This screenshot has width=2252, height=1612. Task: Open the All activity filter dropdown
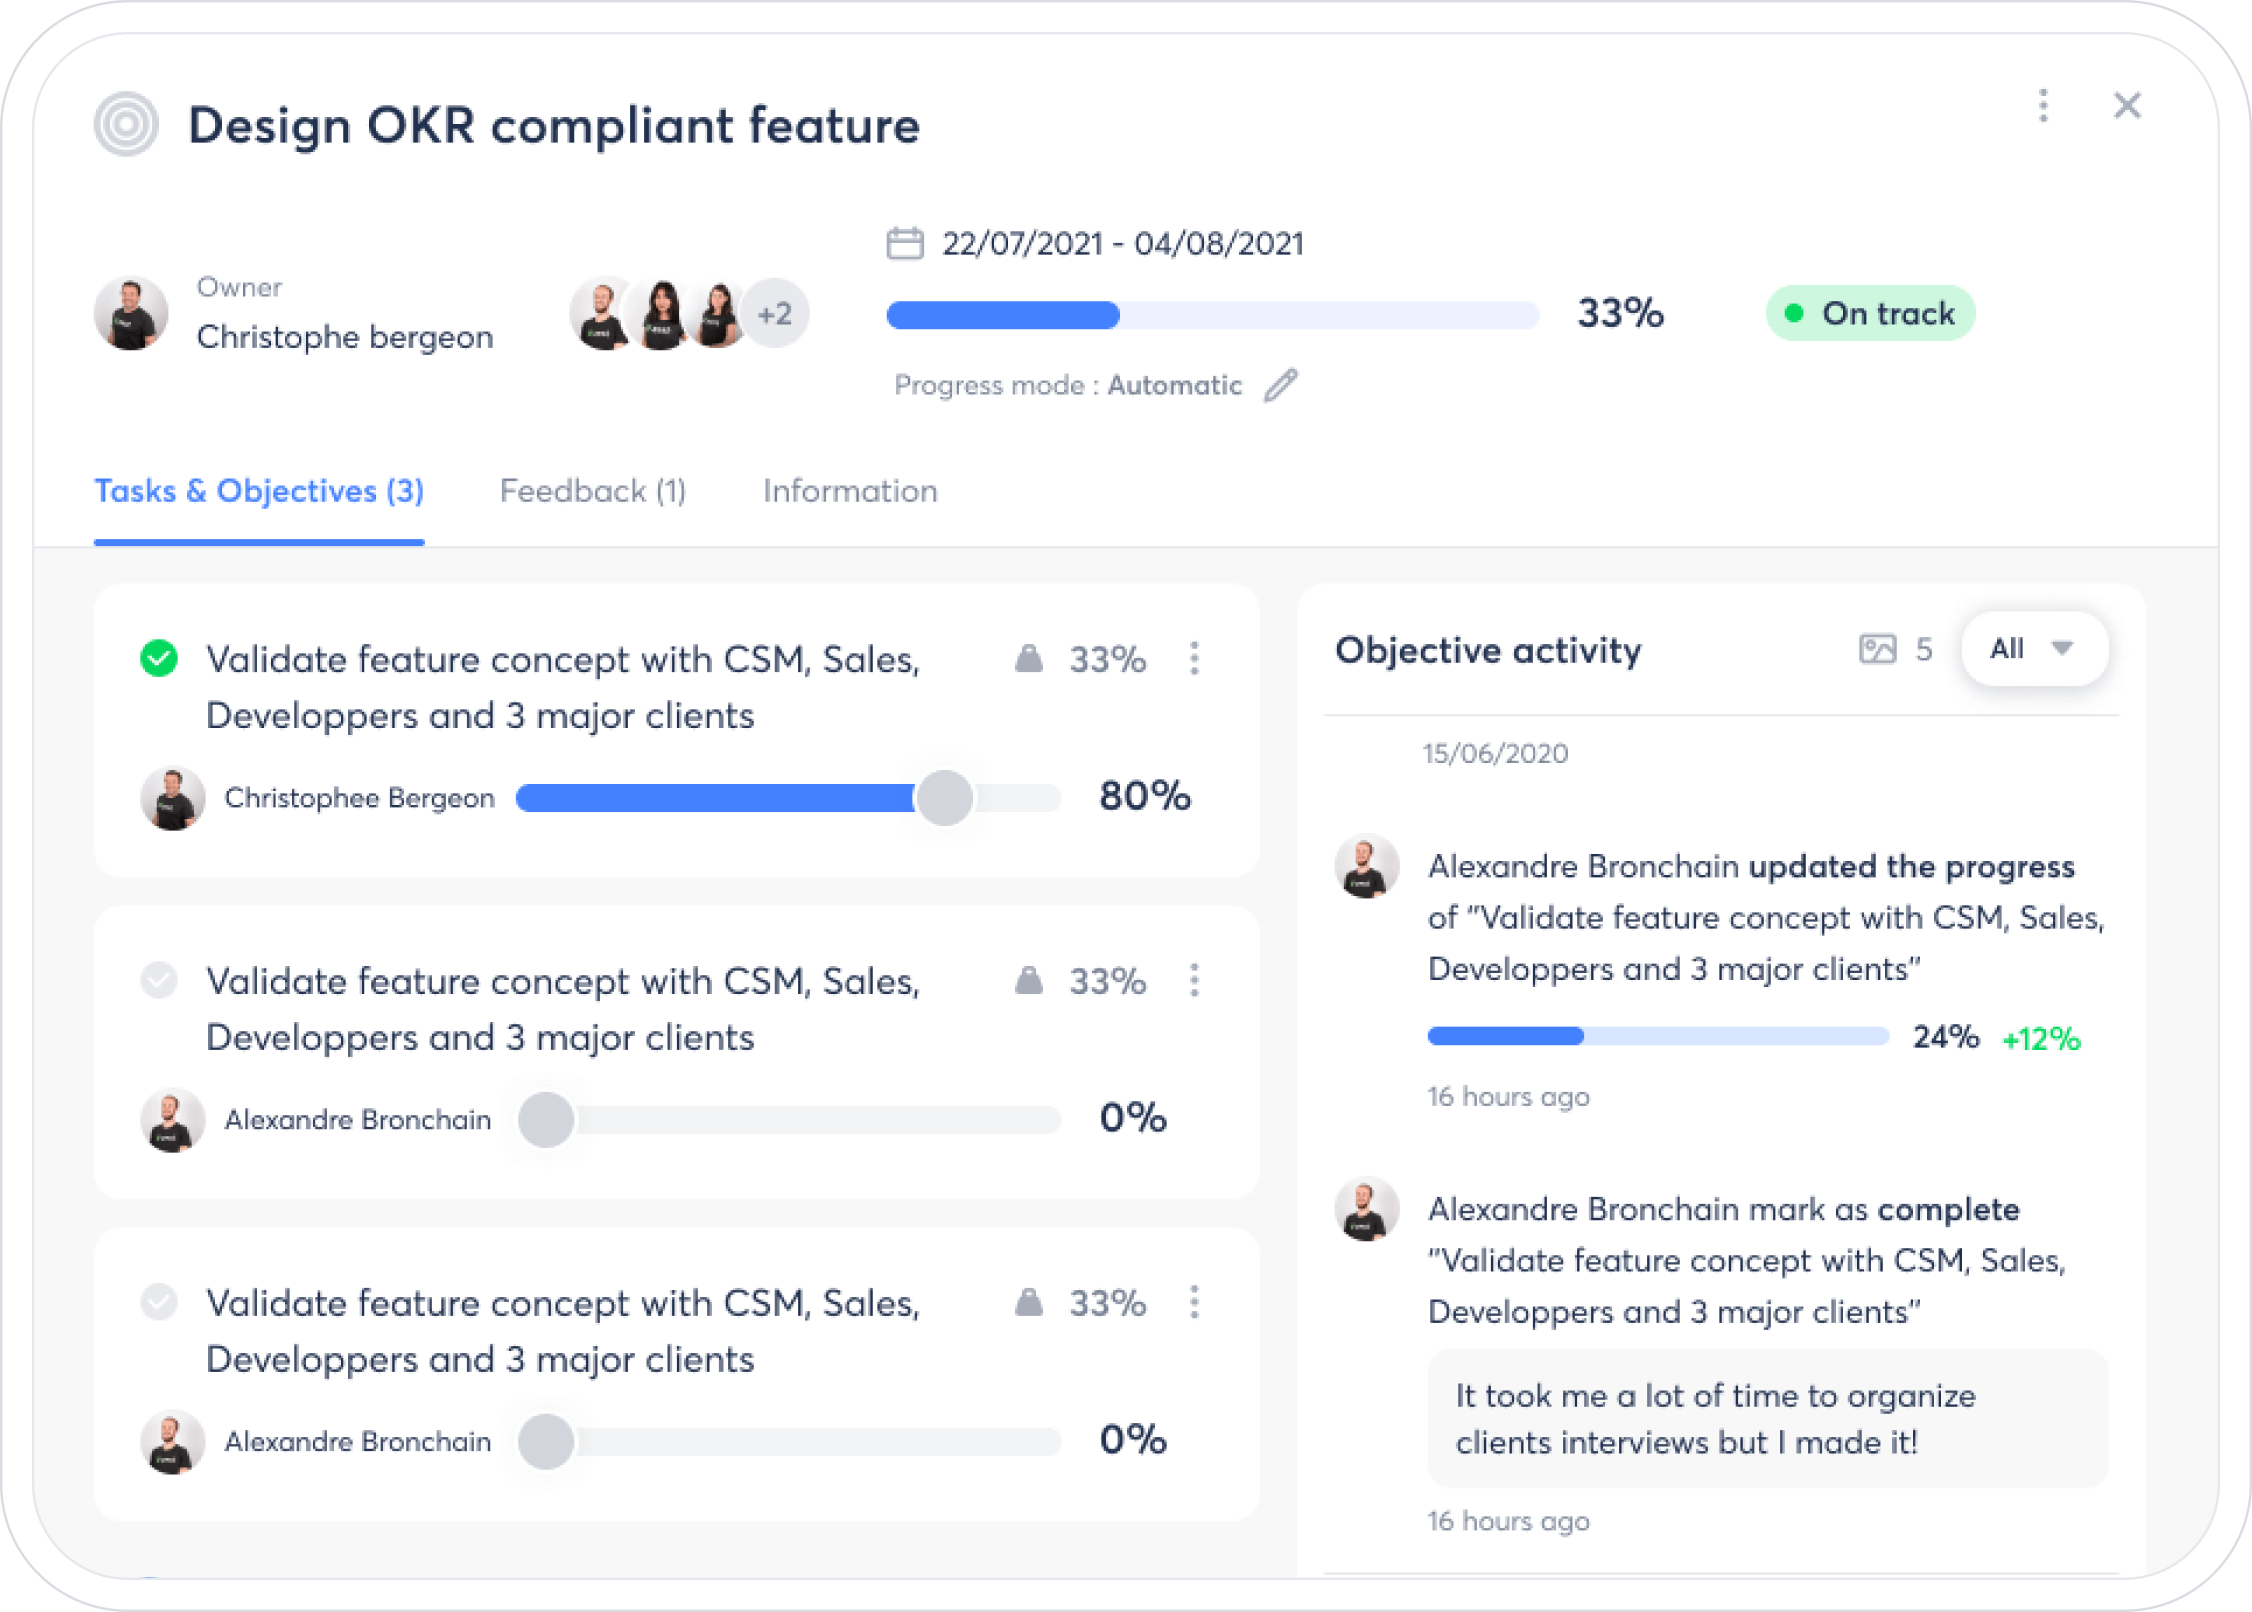pyautogui.click(x=2034, y=649)
